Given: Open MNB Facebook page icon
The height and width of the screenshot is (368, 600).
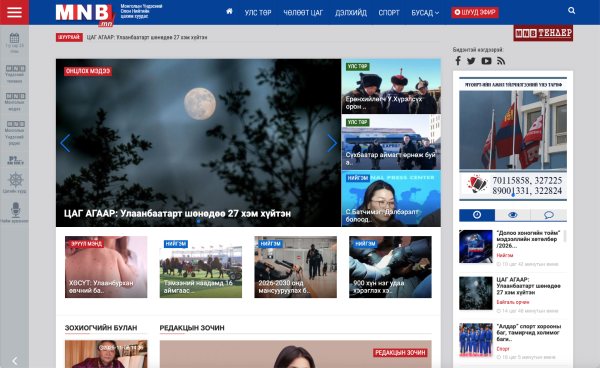Looking at the screenshot, I should click(x=458, y=61).
